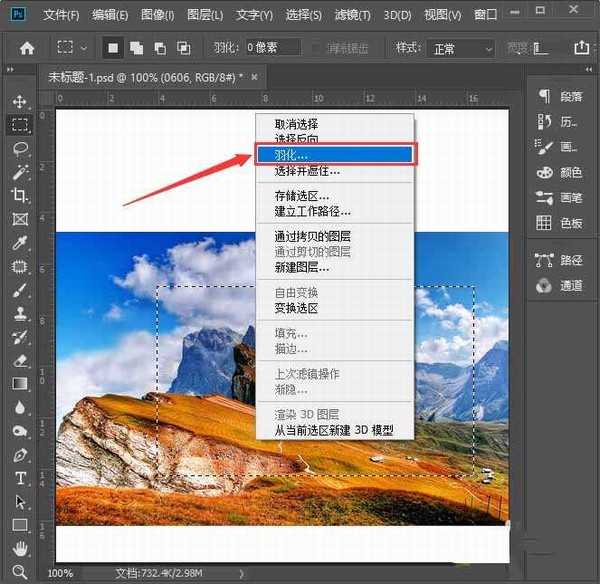Open the 颜色 (Color) panel
The width and height of the screenshot is (600, 584).
click(561, 172)
